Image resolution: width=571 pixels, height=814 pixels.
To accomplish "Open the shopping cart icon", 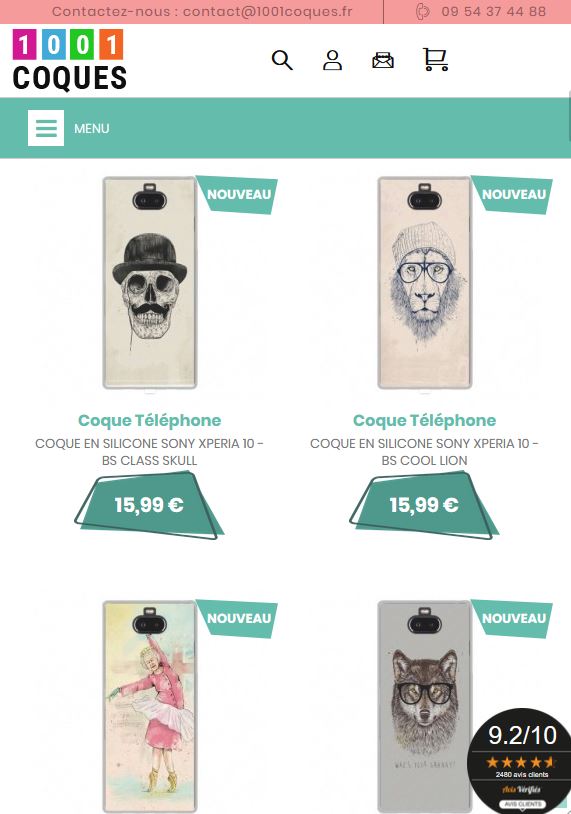I will pyautogui.click(x=435, y=59).
